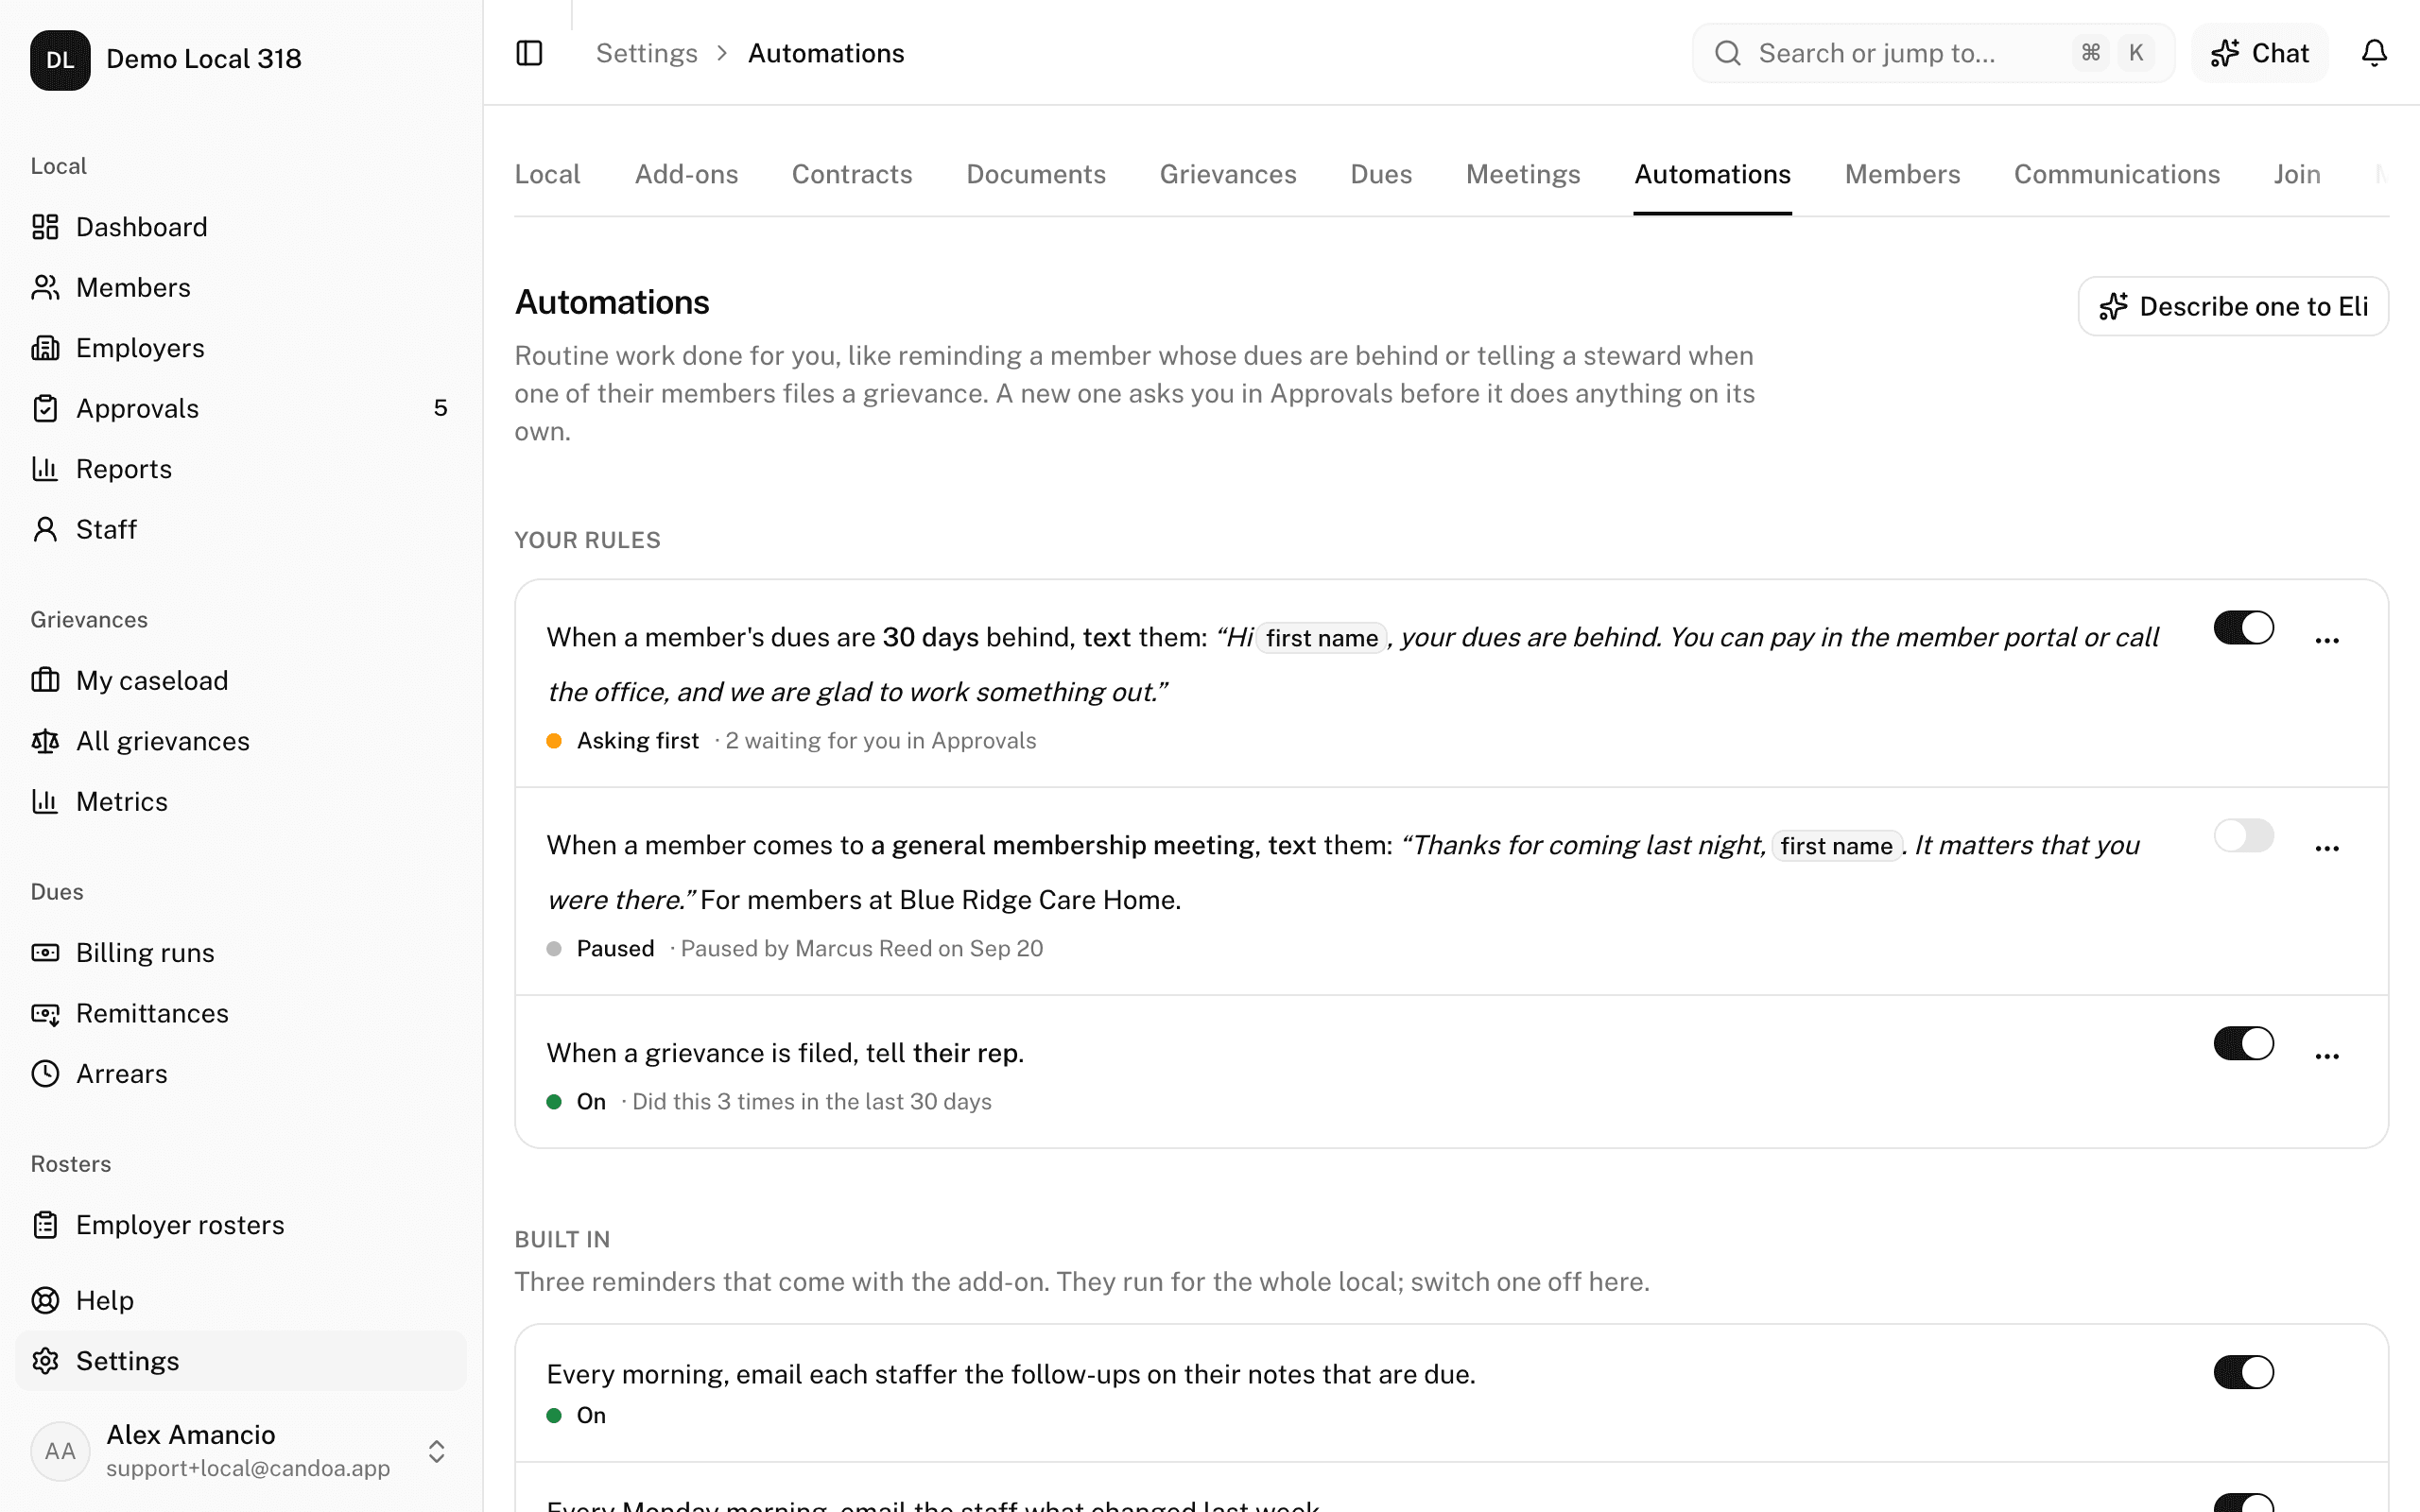This screenshot has width=2420, height=1512.
Task: Open the notifications bell
Action: [2374, 53]
